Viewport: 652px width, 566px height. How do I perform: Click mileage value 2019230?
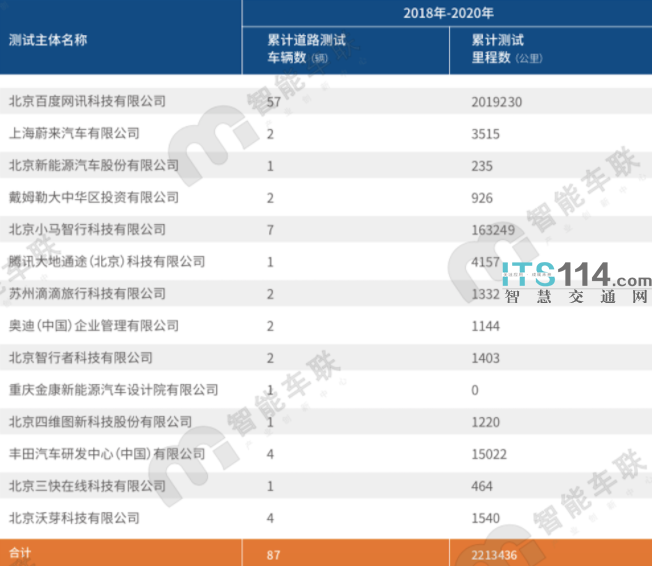coord(496,102)
